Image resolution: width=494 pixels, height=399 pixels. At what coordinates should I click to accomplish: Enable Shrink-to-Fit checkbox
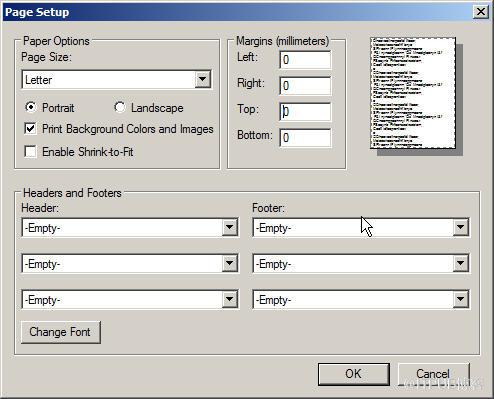[x=30, y=152]
